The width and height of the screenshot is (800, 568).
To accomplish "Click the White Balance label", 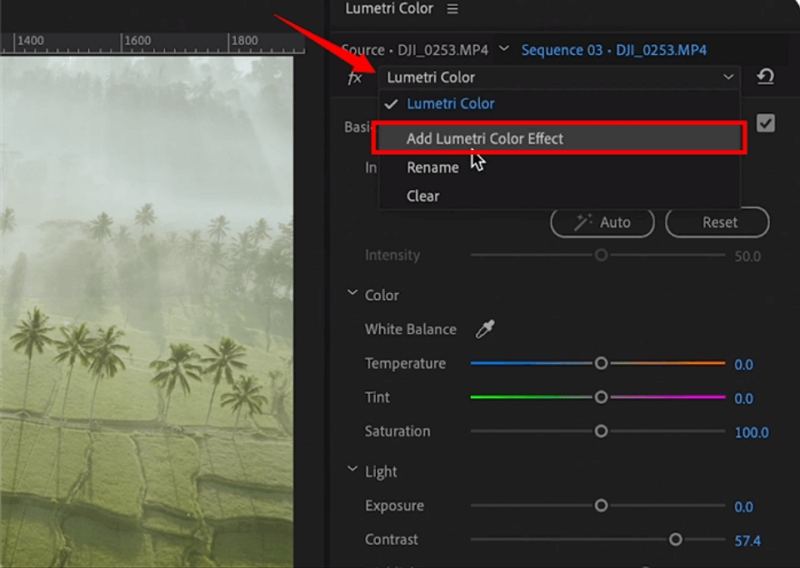I will coord(410,329).
